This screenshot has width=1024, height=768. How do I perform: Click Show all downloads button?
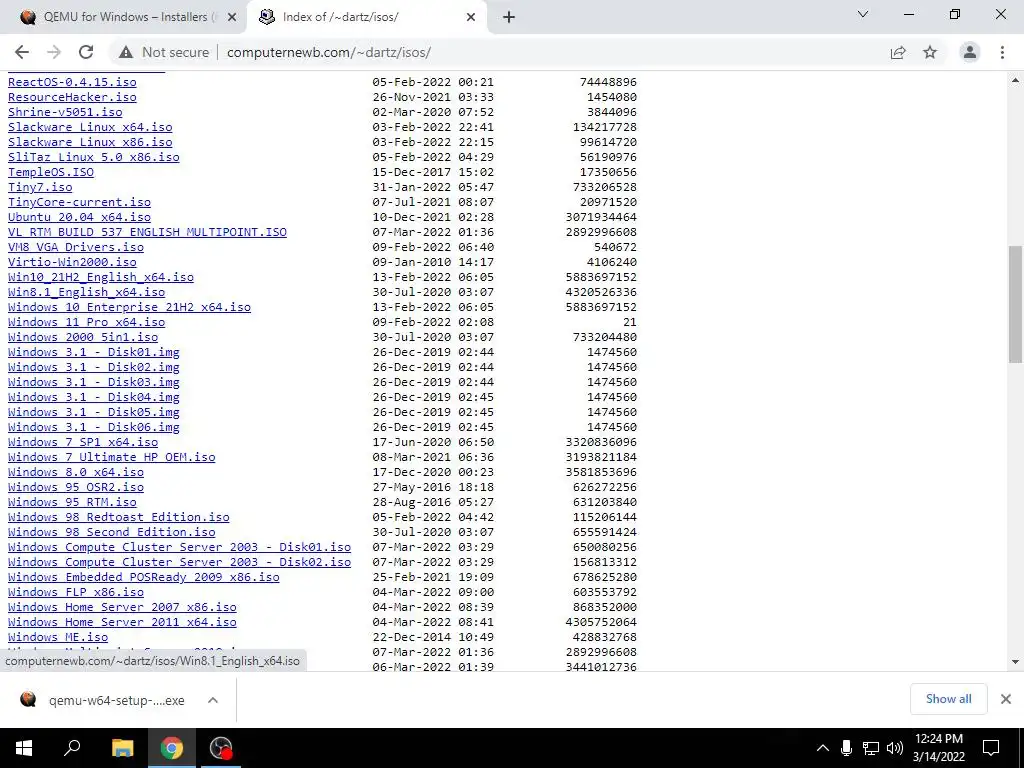948,699
